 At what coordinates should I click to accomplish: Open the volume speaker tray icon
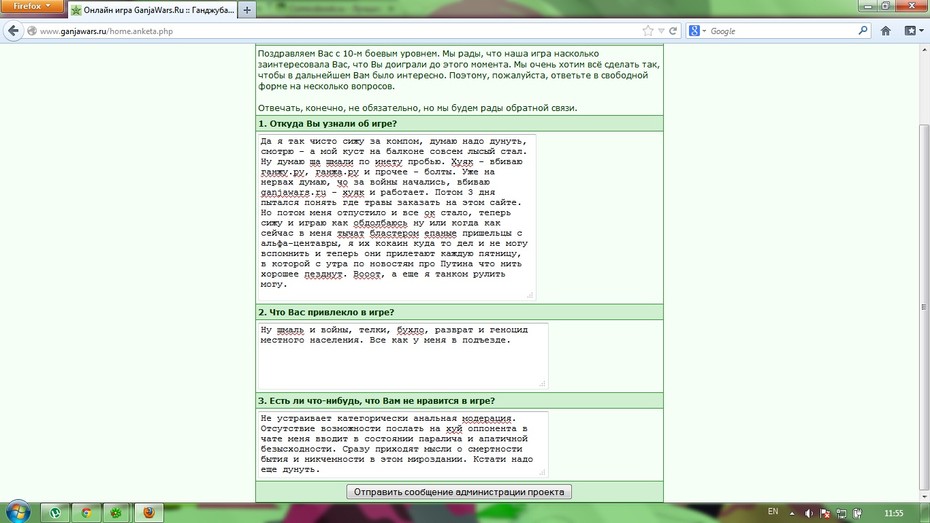tap(808, 513)
